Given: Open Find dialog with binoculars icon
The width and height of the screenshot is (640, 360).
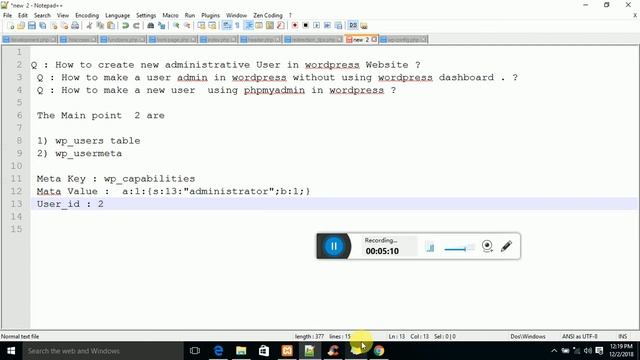Looking at the screenshot, I should [151, 26].
